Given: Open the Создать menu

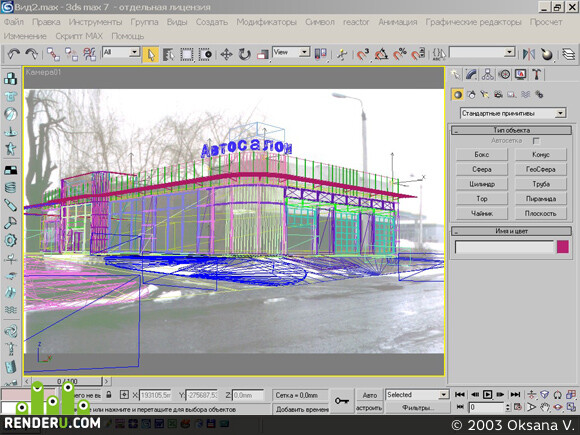Looking at the screenshot, I should 212,22.
